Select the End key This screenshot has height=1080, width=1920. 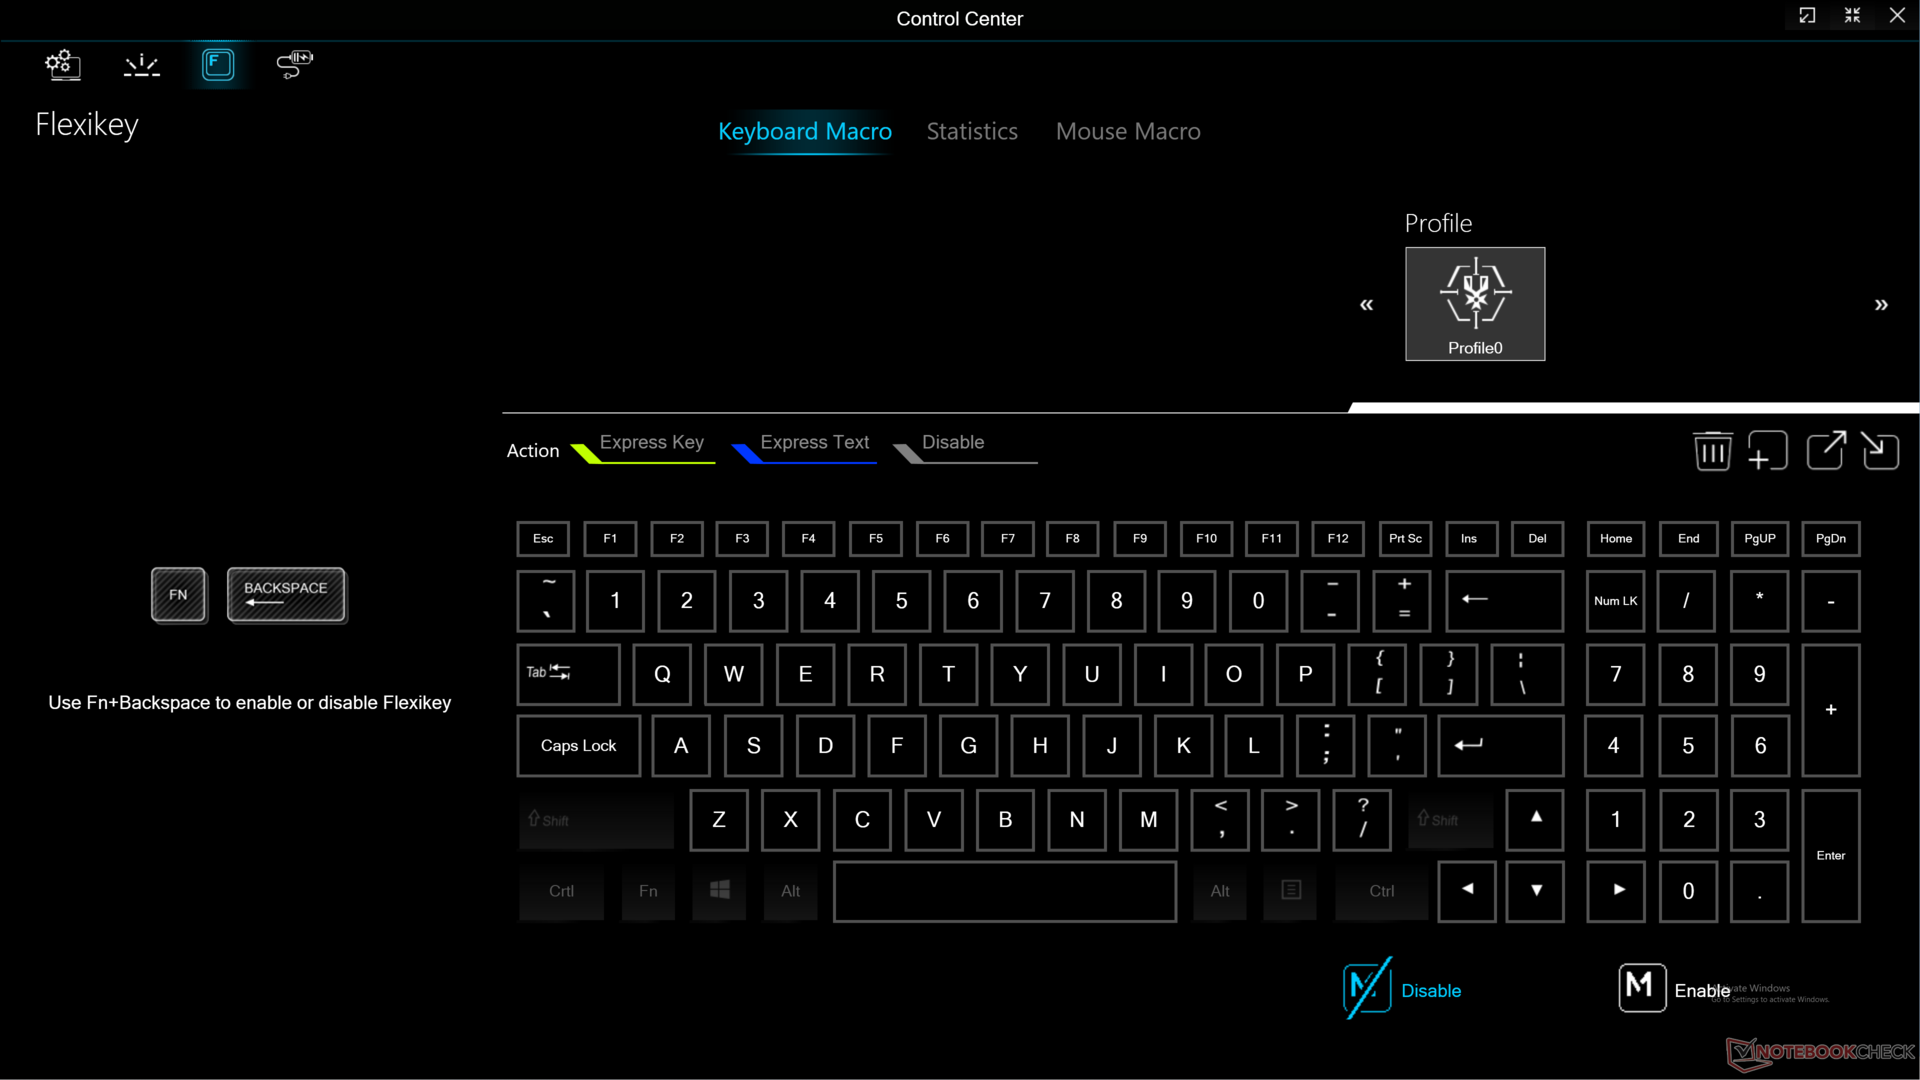click(x=1688, y=539)
